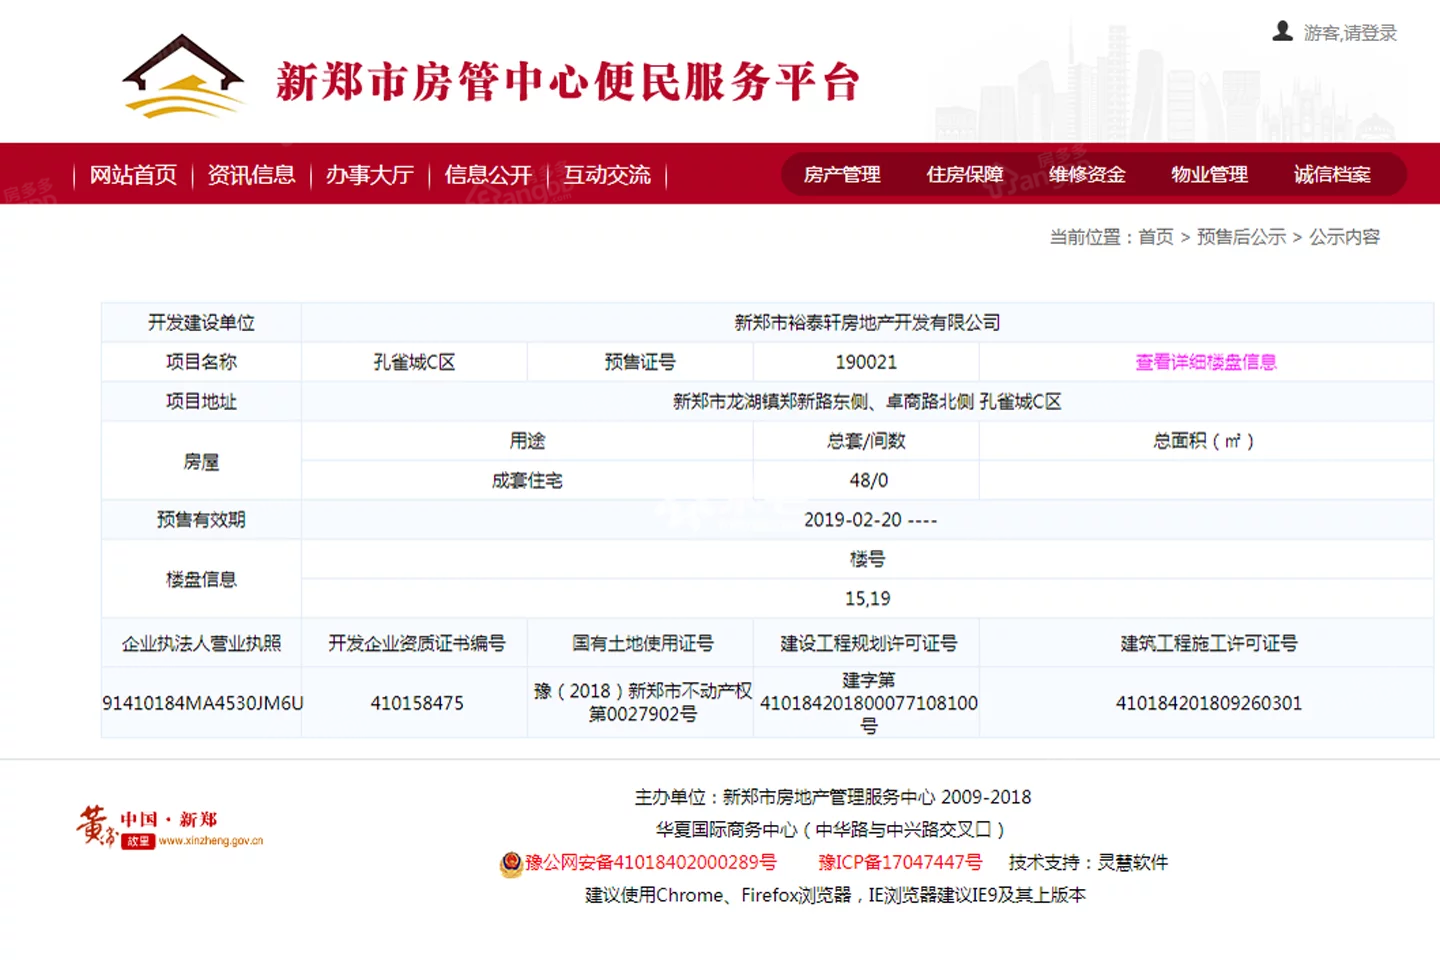Viewport: 1440px width, 960px height.
Task: Click the 国有土地使用证号 header
Action: (x=642, y=644)
